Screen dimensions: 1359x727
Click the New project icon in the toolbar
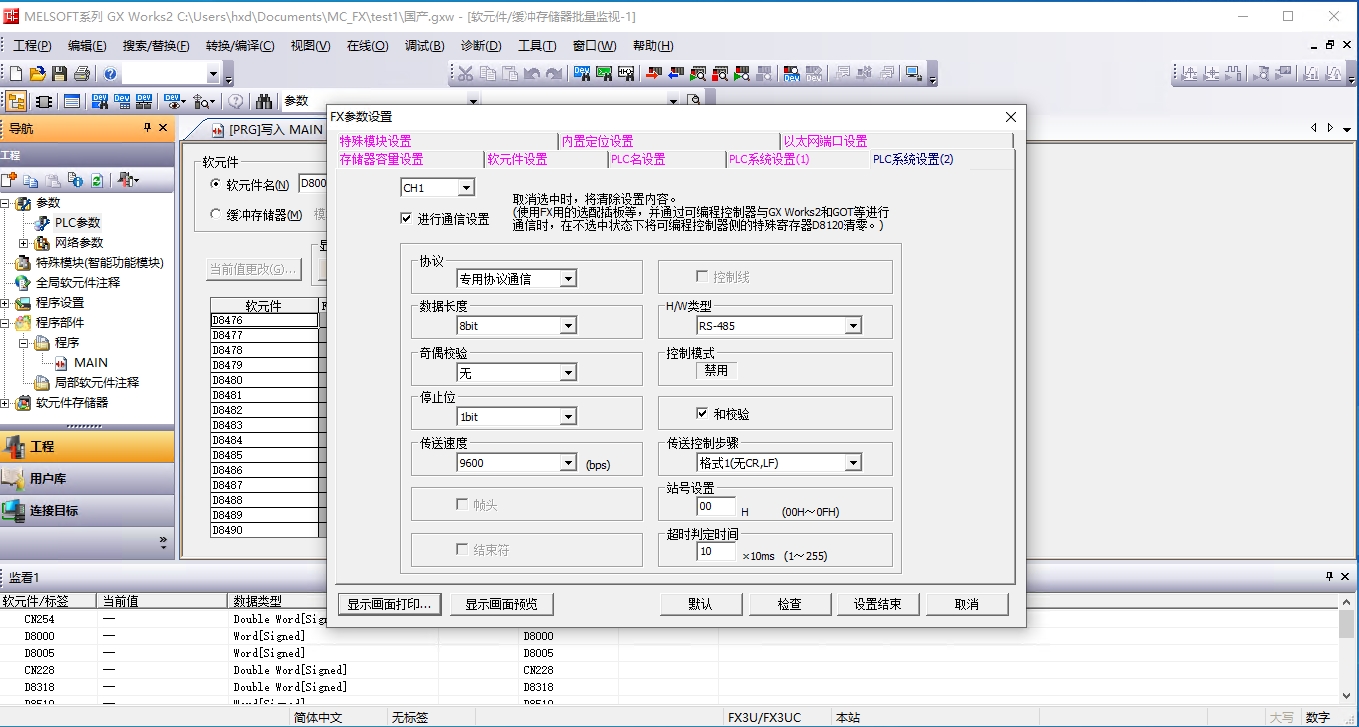(x=16, y=73)
